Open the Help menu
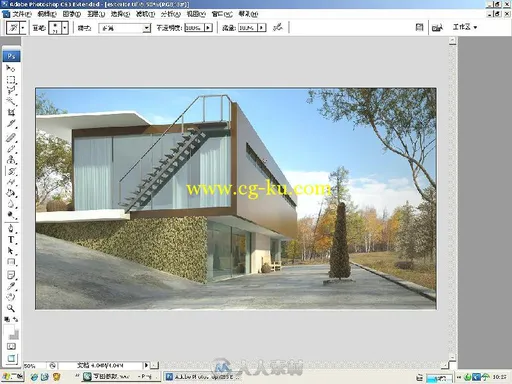This screenshot has height=384, width=512. [x=248, y=14]
